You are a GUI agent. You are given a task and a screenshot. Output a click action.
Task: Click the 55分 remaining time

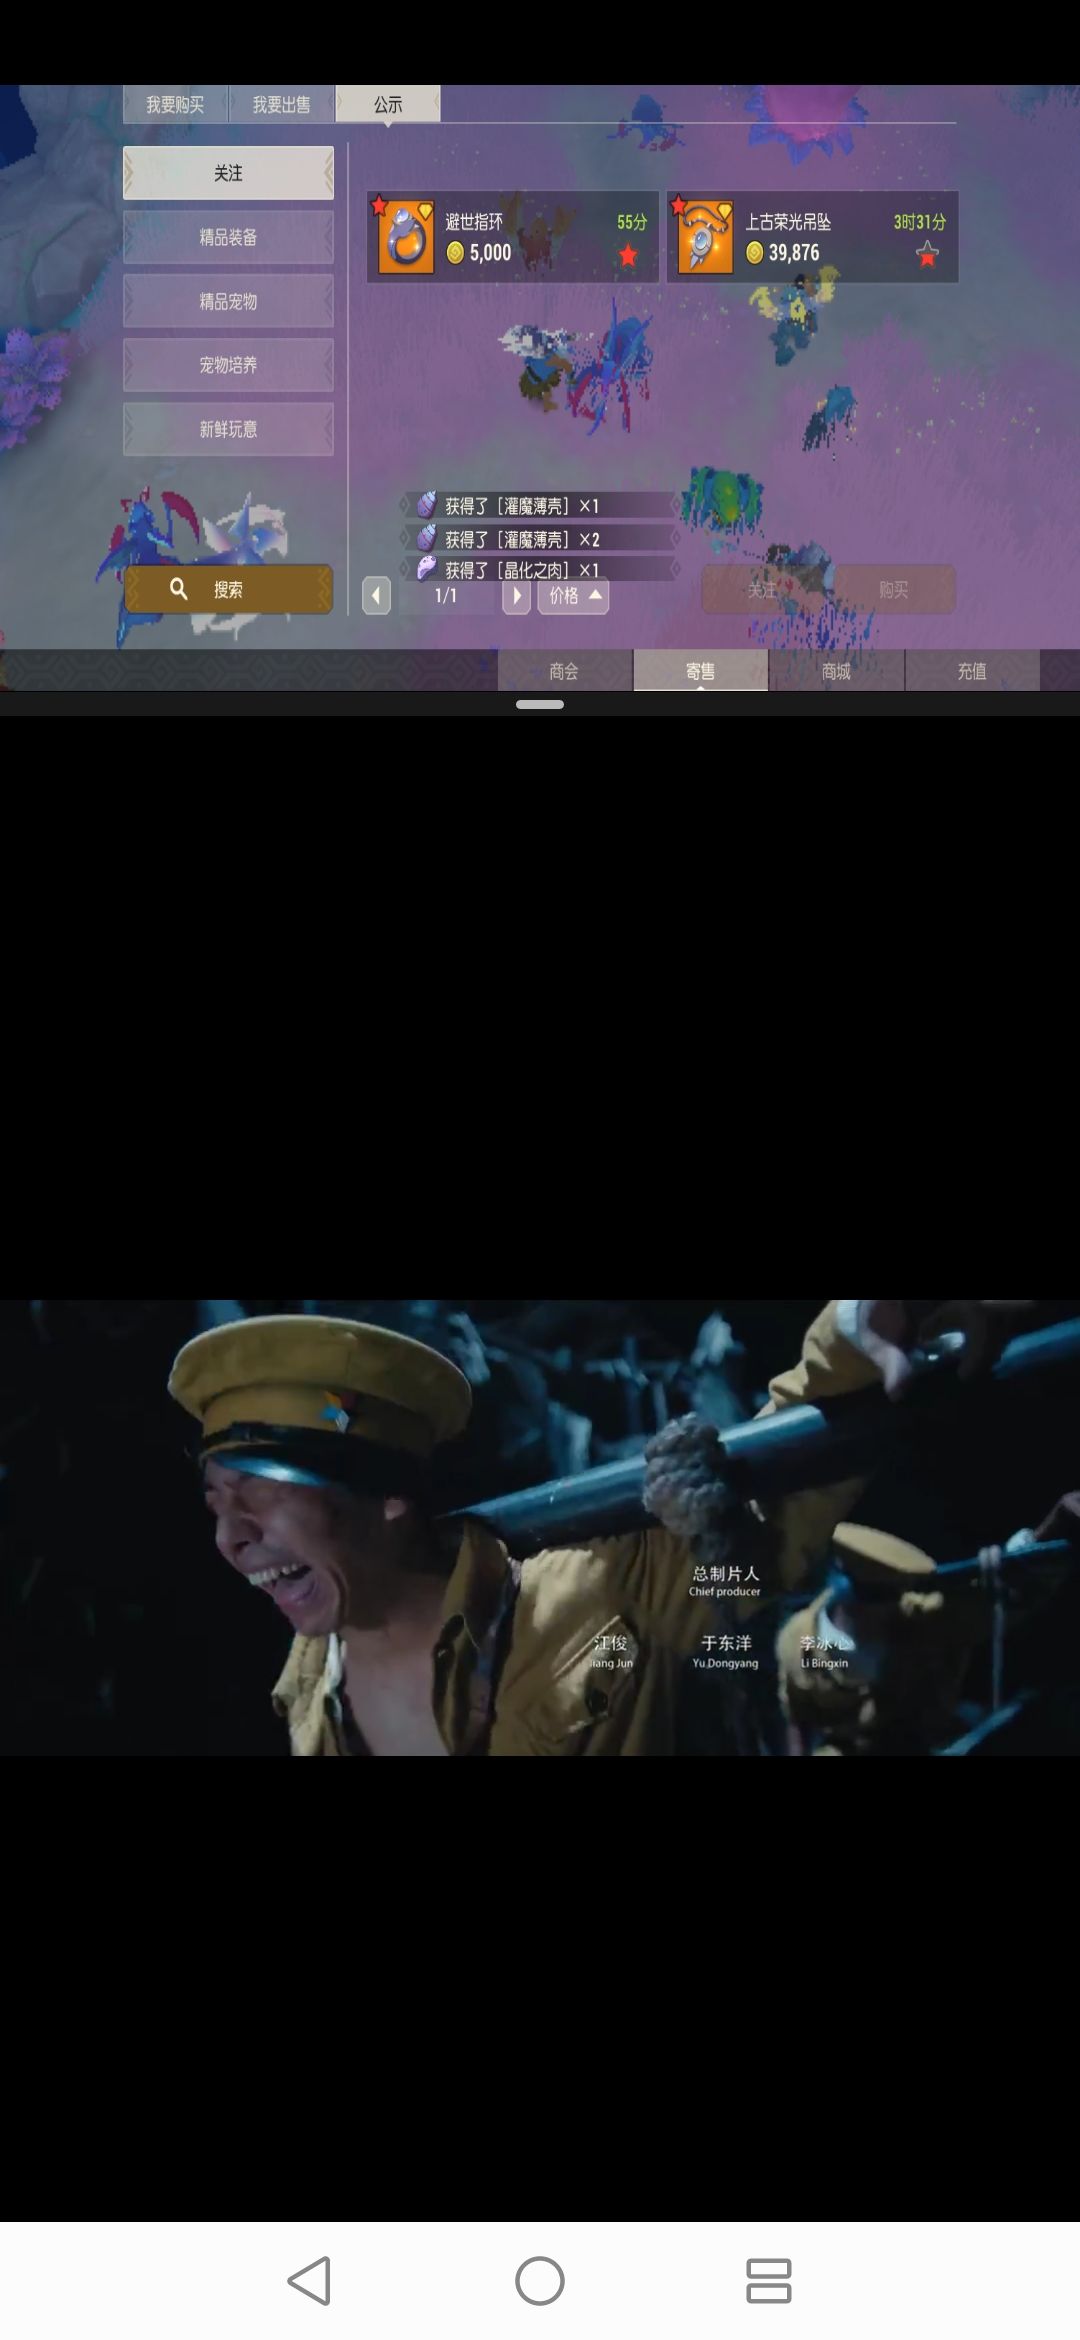632,222
